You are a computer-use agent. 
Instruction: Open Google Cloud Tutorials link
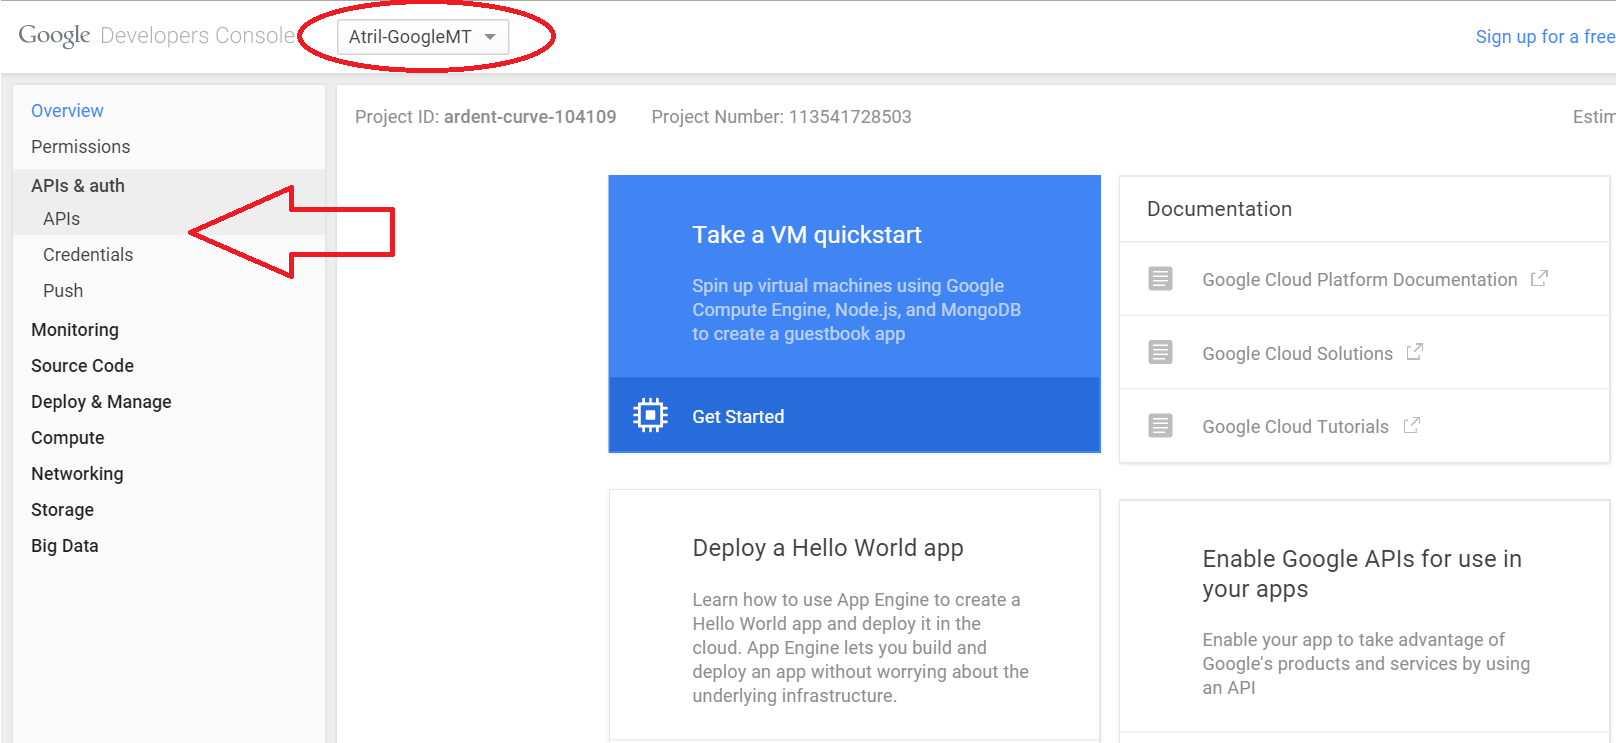tap(1295, 427)
